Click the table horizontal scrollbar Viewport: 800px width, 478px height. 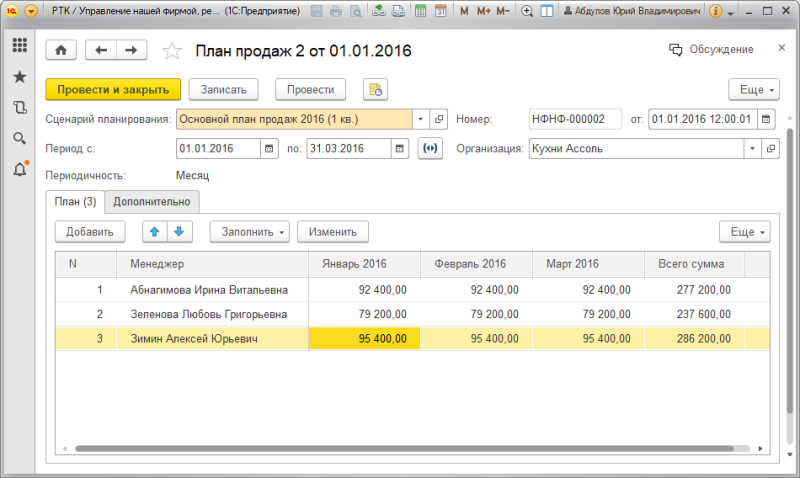[405, 448]
